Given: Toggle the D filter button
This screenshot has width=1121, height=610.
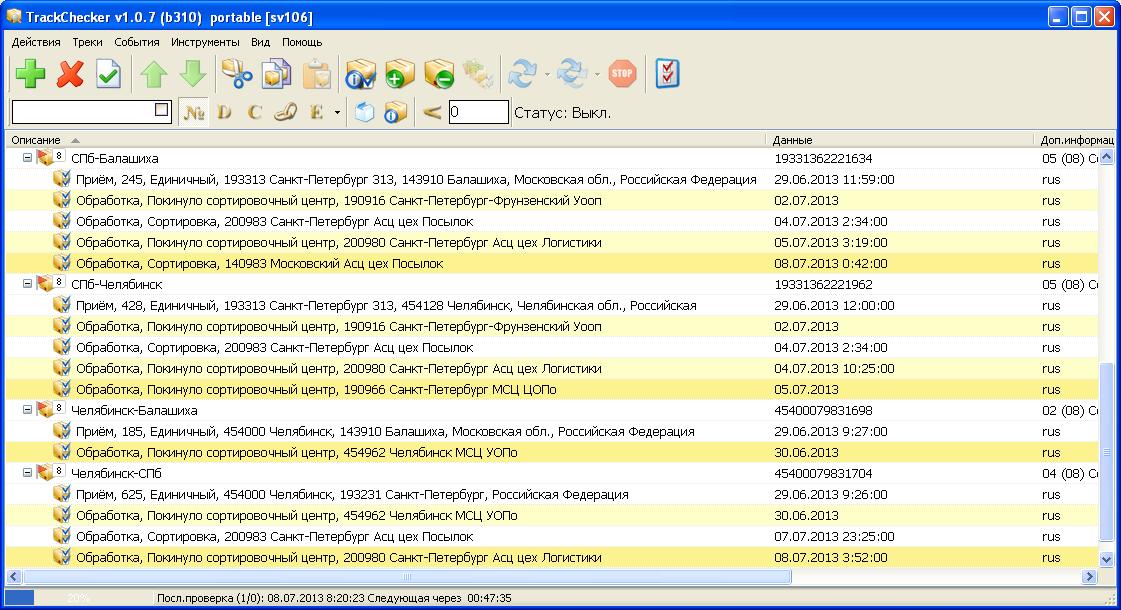Looking at the screenshot, I should click(x=224, y=112).
